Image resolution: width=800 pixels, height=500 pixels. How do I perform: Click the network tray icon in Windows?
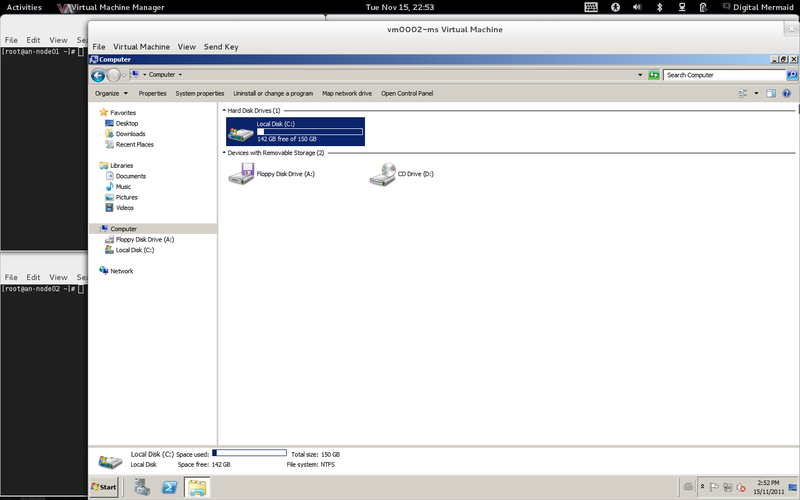[x=728, y=487]
